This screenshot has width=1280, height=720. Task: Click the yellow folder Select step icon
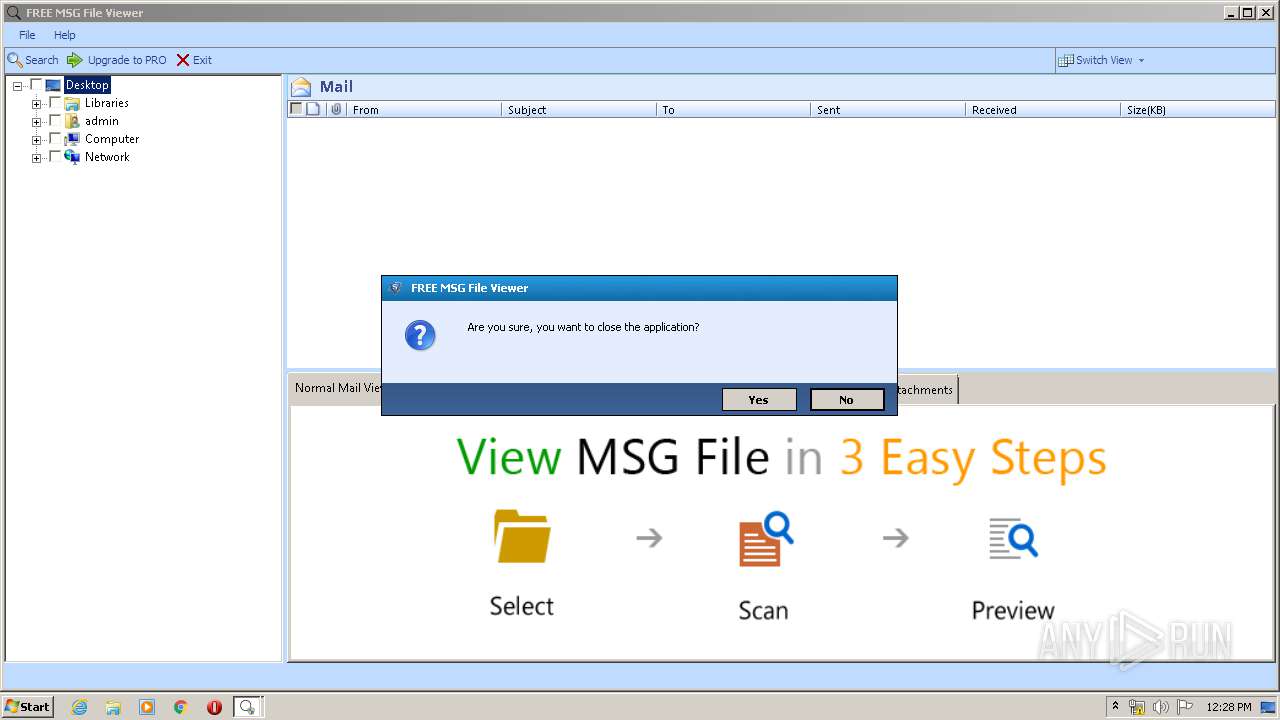[x=522, y=536]
